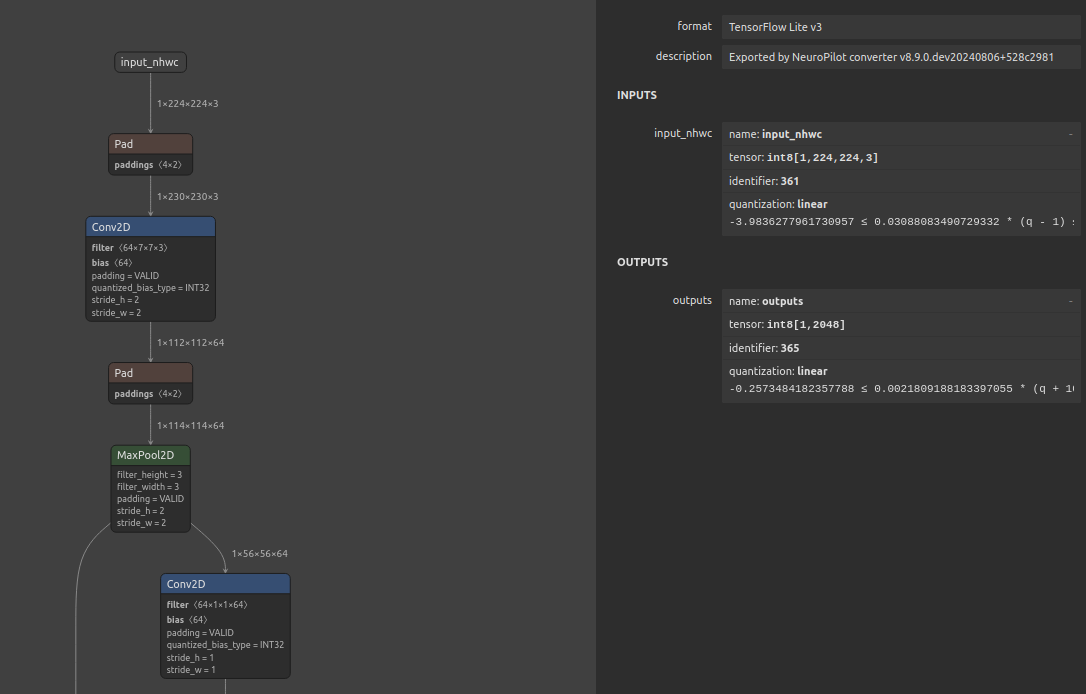
Task: Click the filter 64×1×1×64 attribute
Action: pyautogui.click(x=206, y=605)
